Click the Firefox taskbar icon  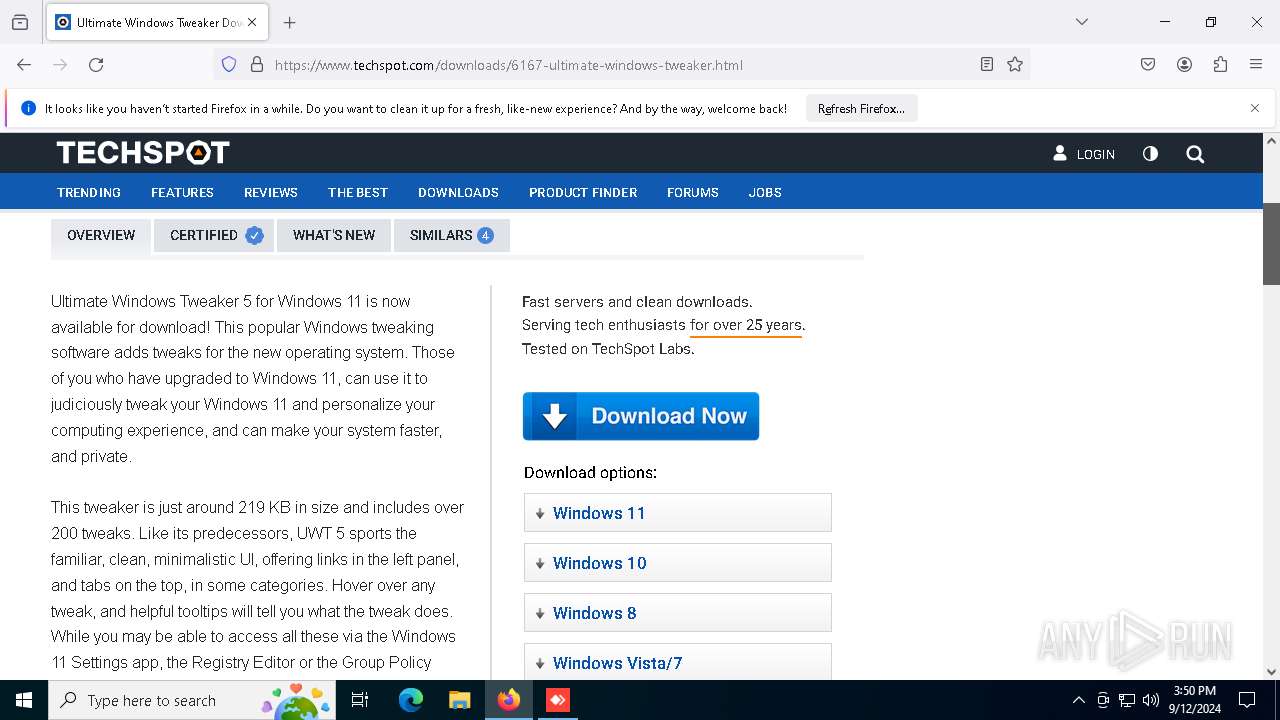(509, 700)
